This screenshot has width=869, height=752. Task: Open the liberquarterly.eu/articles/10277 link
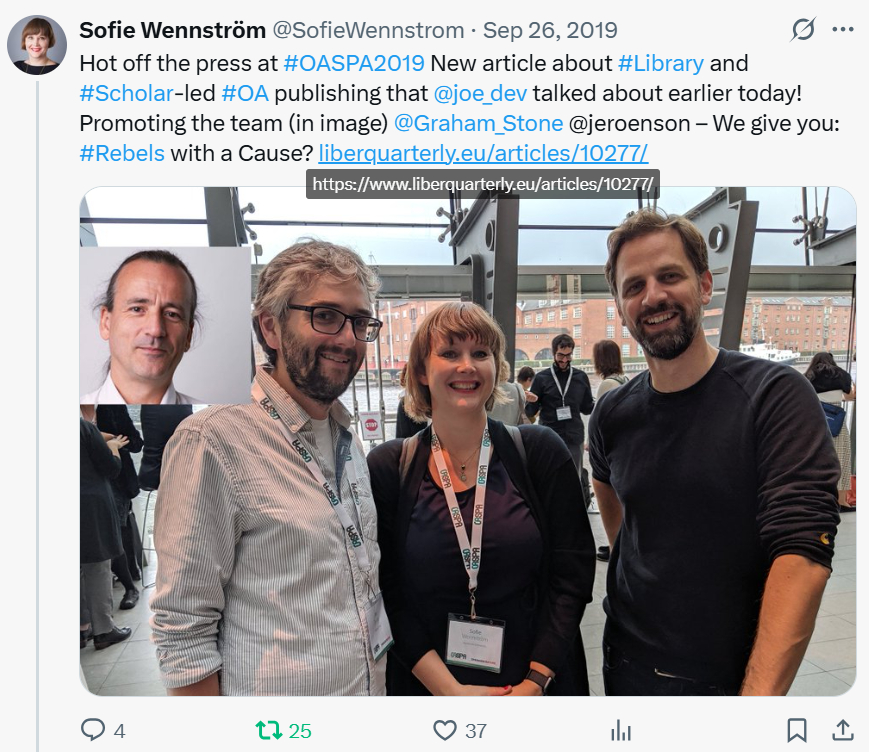(483, 153)
